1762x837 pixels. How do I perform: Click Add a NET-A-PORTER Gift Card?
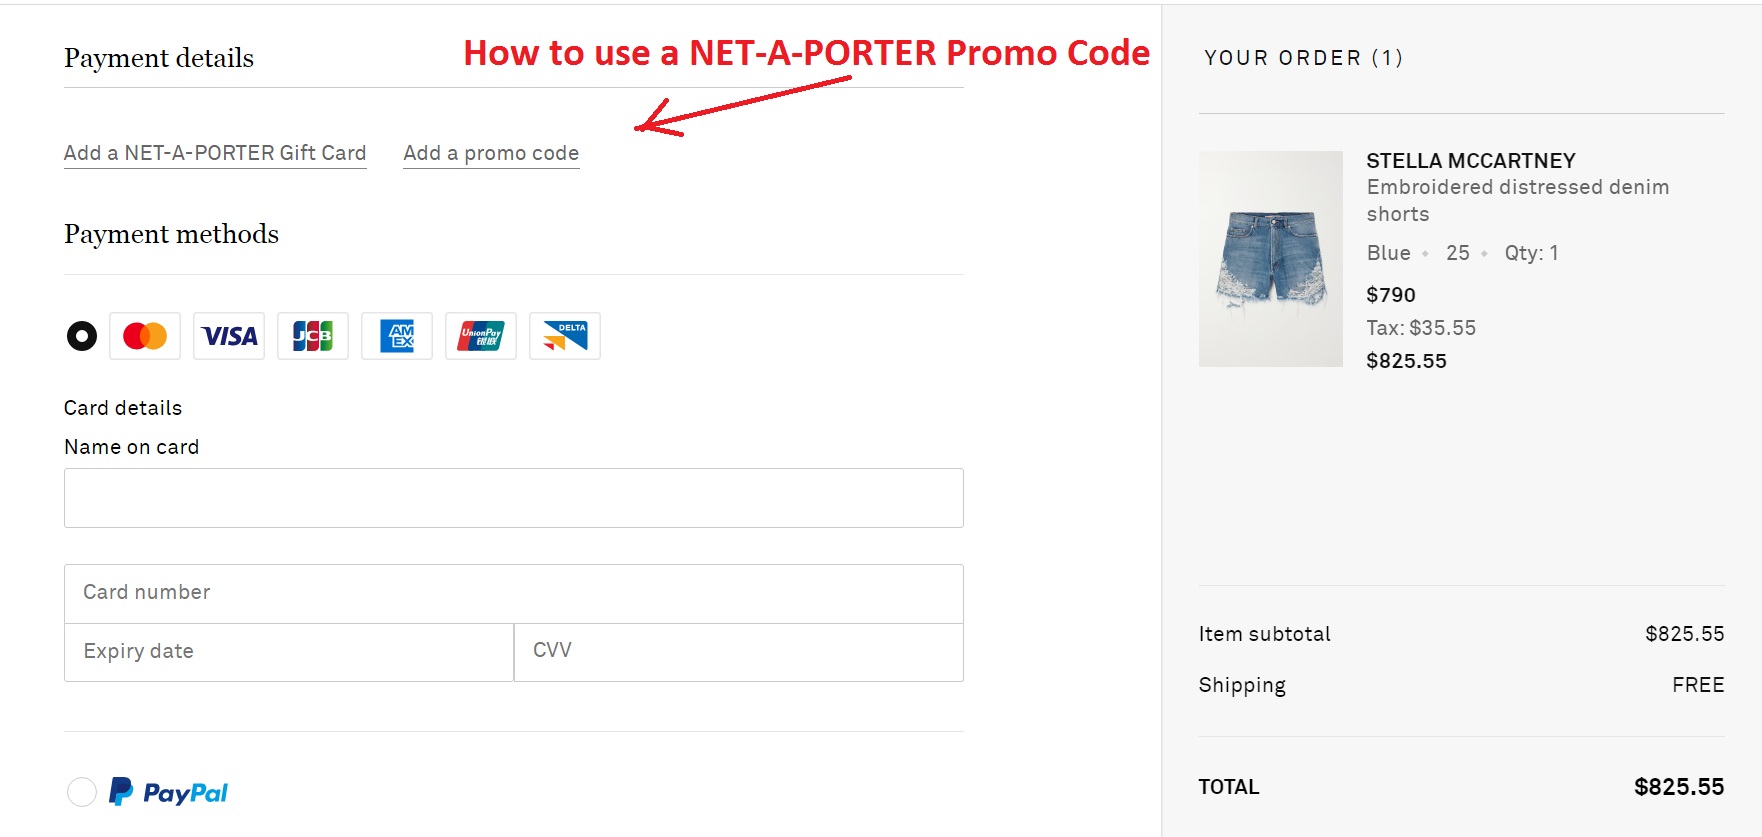pyautogui.click(x=214, y=153)
